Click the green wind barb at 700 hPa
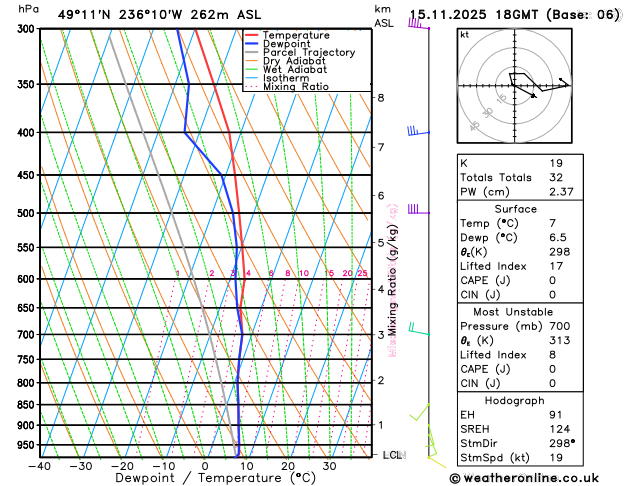Screen dimensions: 629x486 [x=419, y=328]
